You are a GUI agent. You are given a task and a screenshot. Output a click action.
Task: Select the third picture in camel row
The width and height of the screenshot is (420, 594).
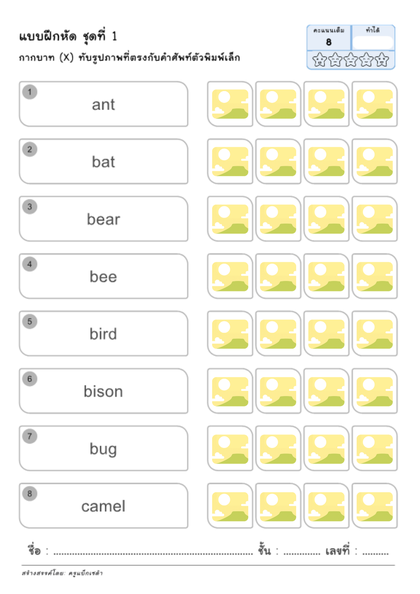[x=326, y=506]
